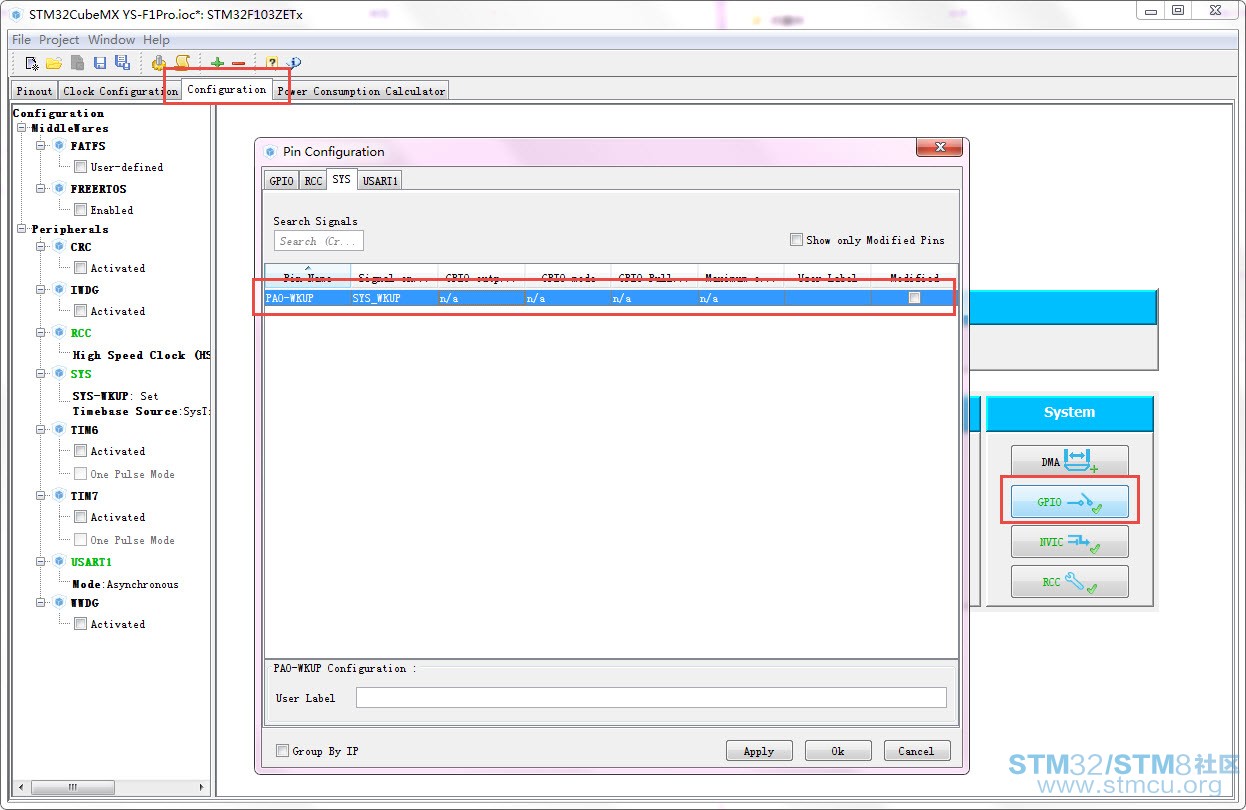Click the New Project toolbar icon
Screen dimensions: 1246x810
32,63
